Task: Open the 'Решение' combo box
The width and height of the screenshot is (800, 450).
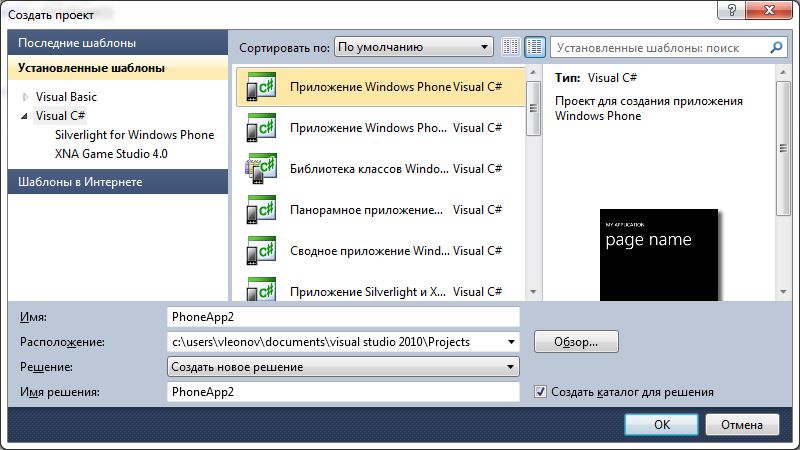Action: [x=343, y=367]
